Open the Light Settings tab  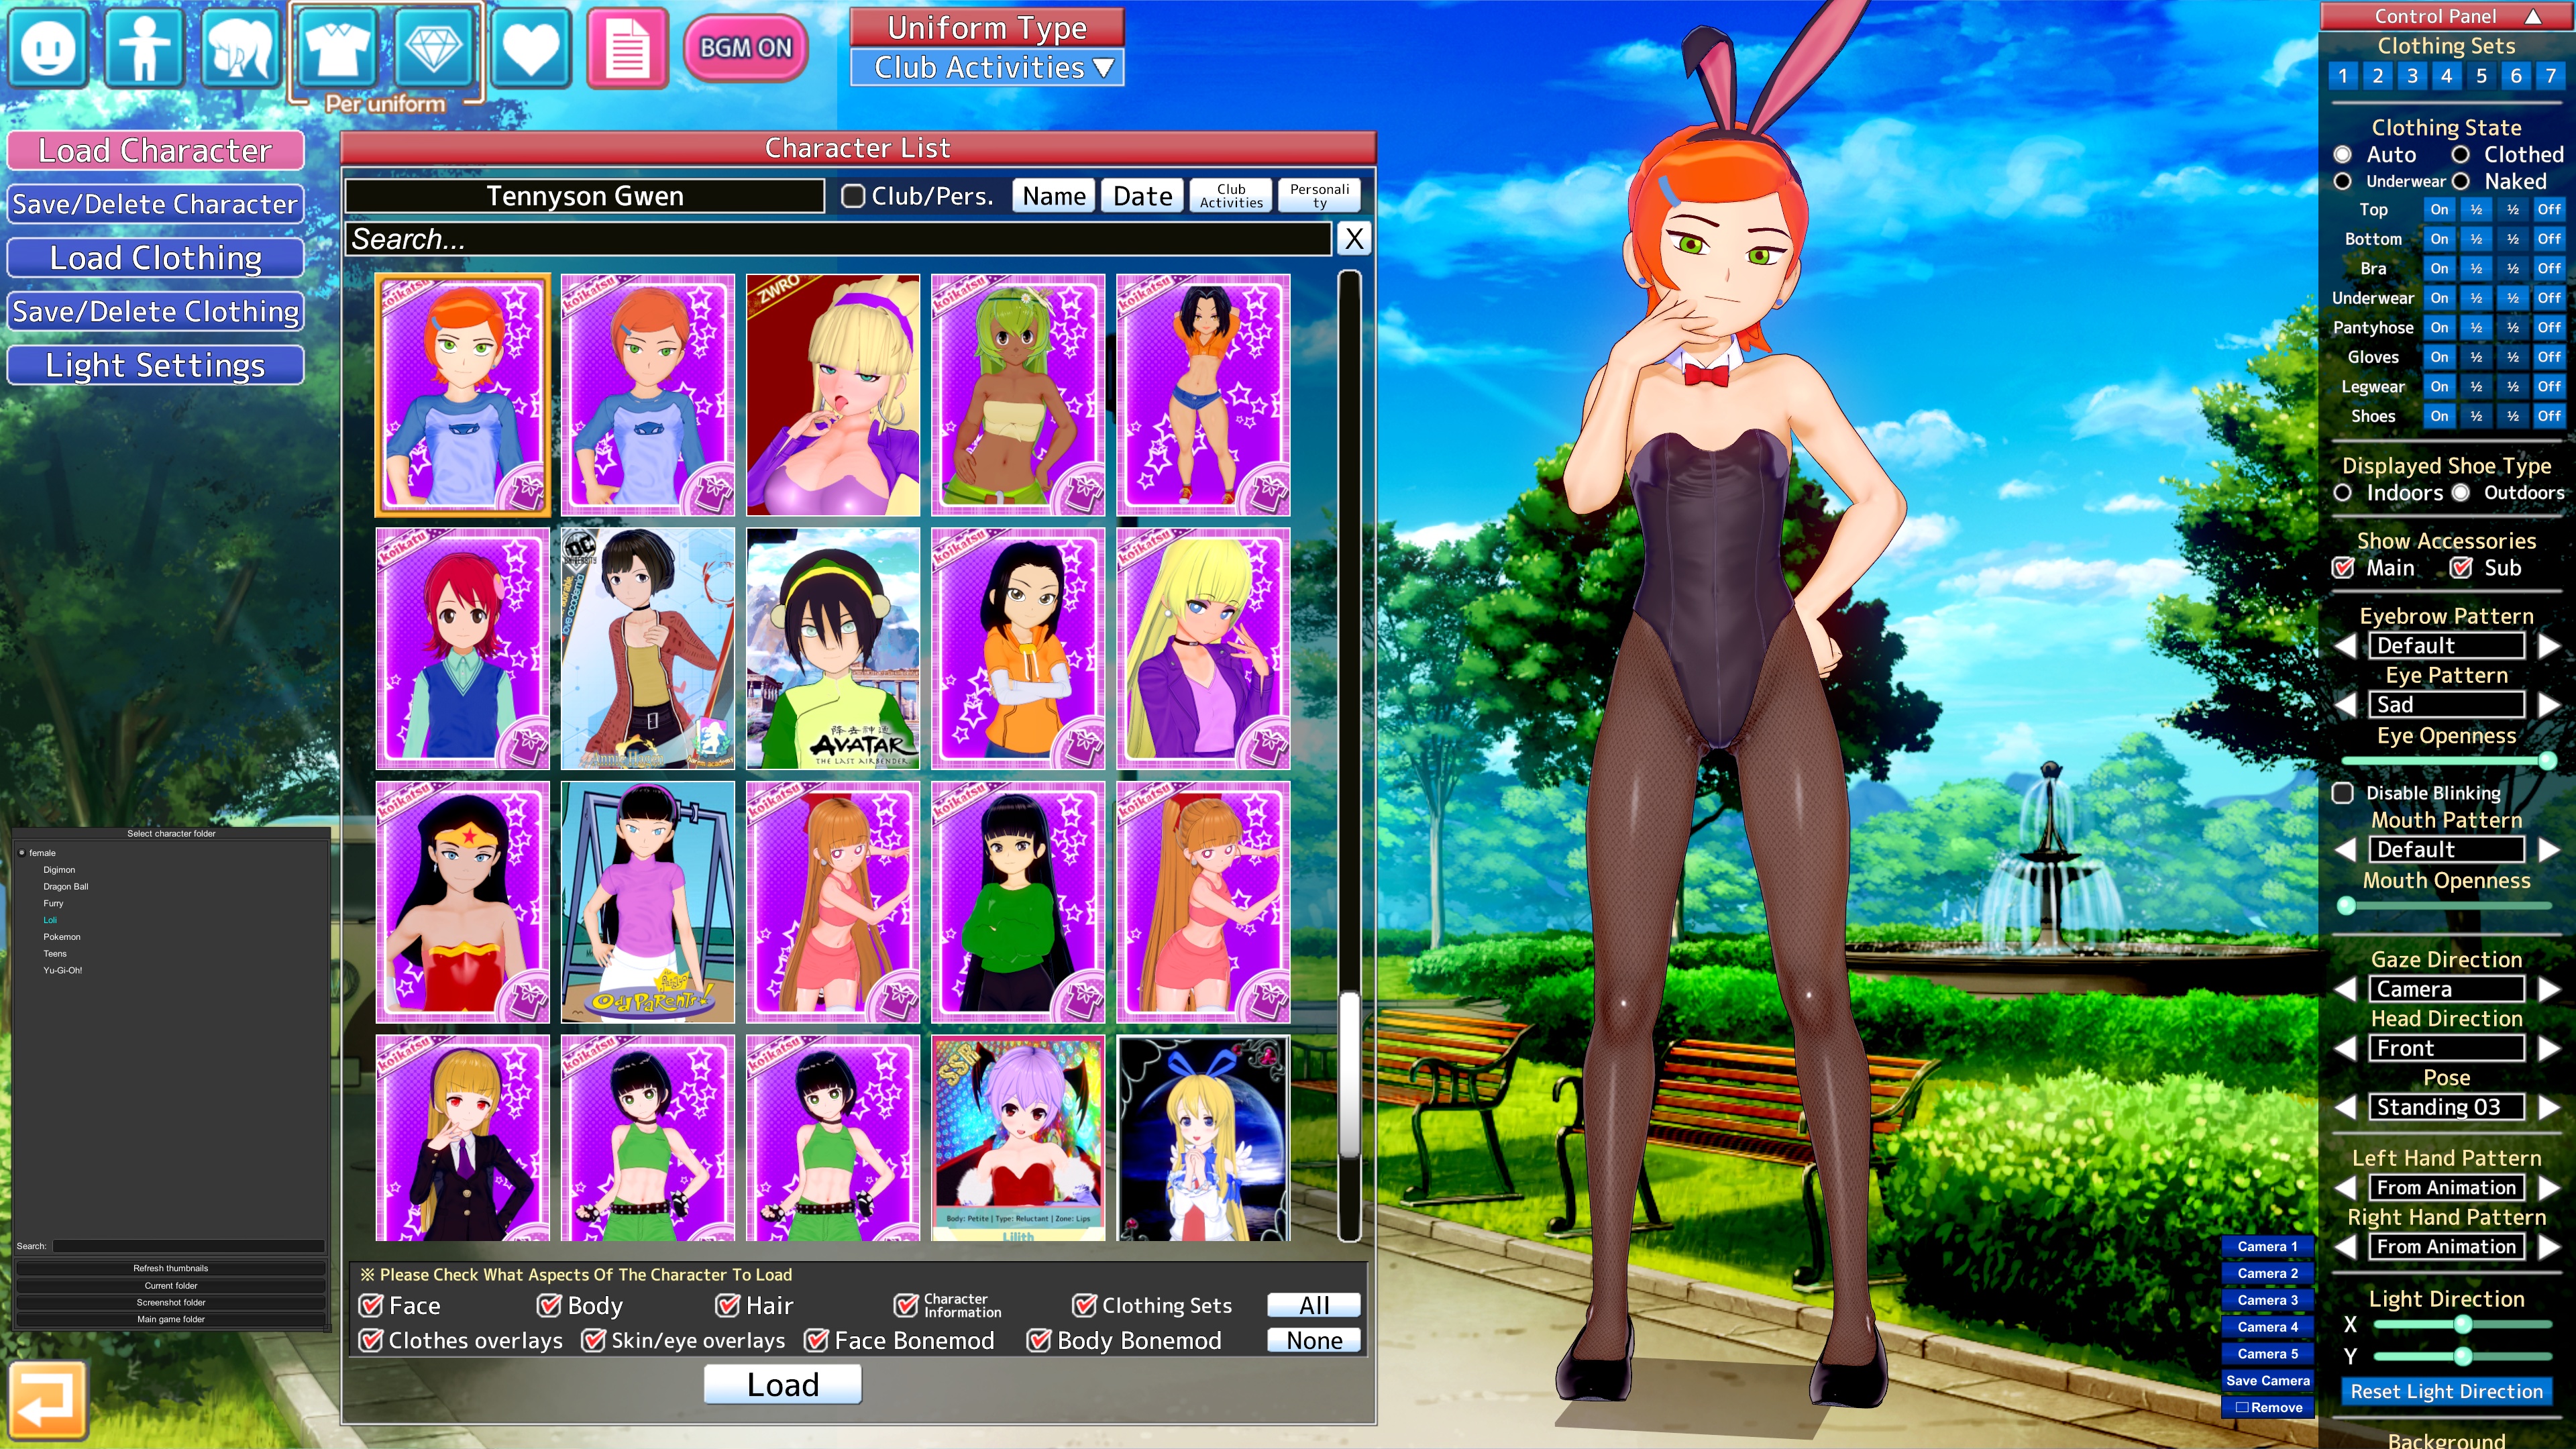click(155, 366)
